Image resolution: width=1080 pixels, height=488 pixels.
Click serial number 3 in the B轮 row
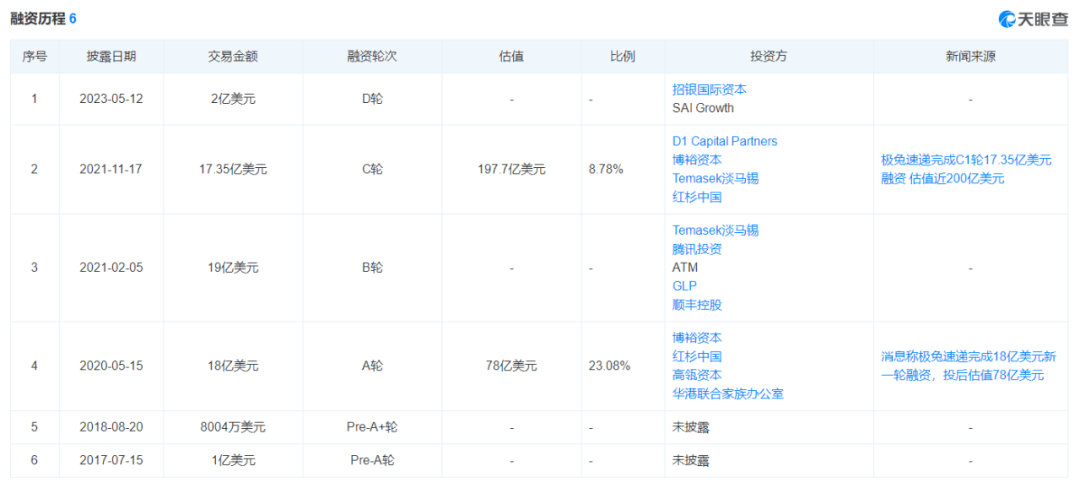coord(34,268)
